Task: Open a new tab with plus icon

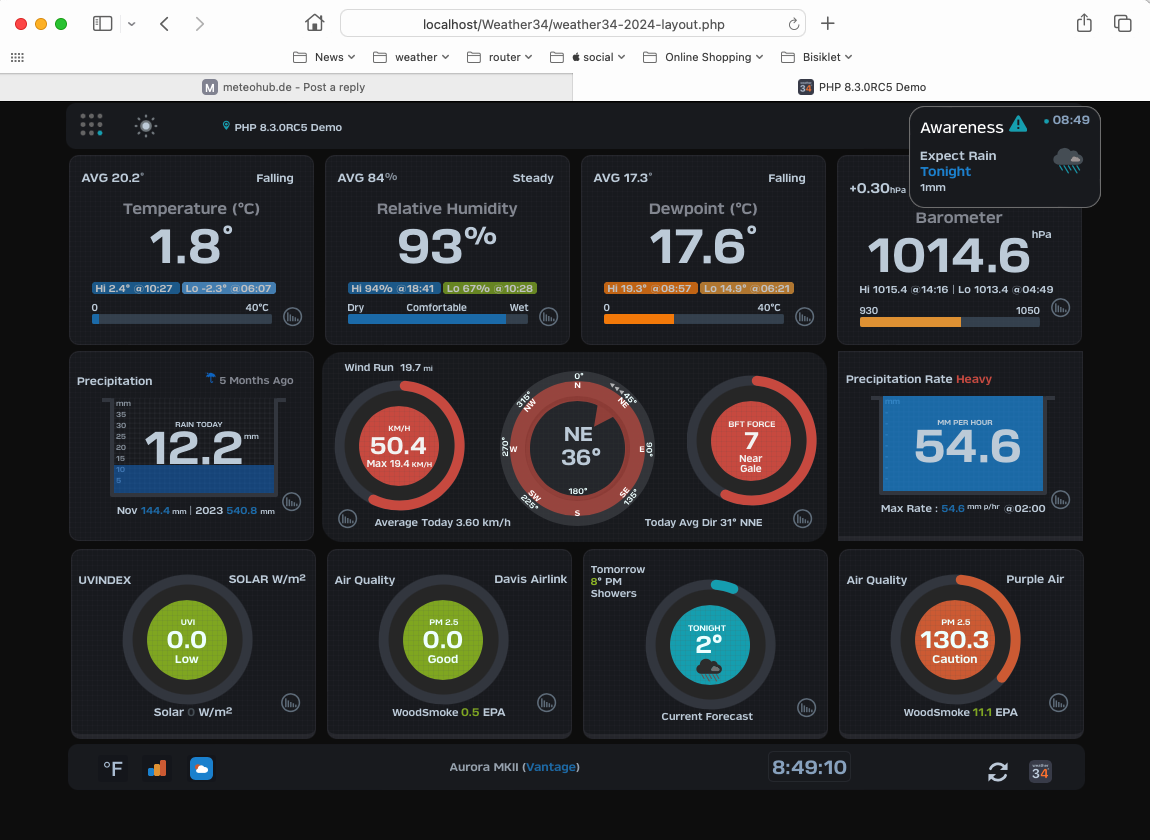Action: (827, 23)
